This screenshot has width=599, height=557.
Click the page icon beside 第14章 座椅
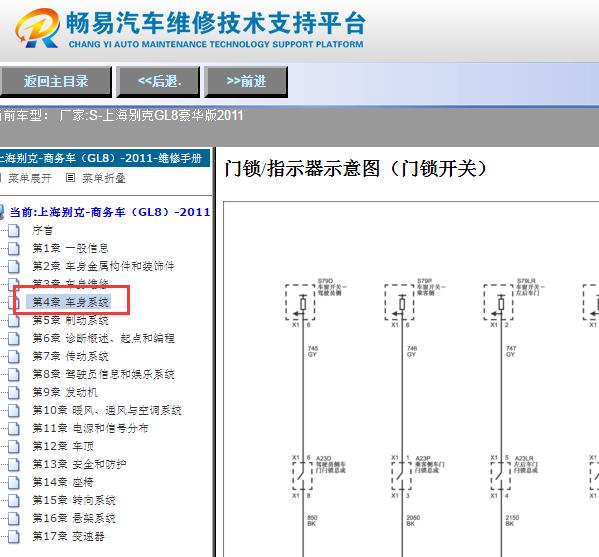(14, 482)
